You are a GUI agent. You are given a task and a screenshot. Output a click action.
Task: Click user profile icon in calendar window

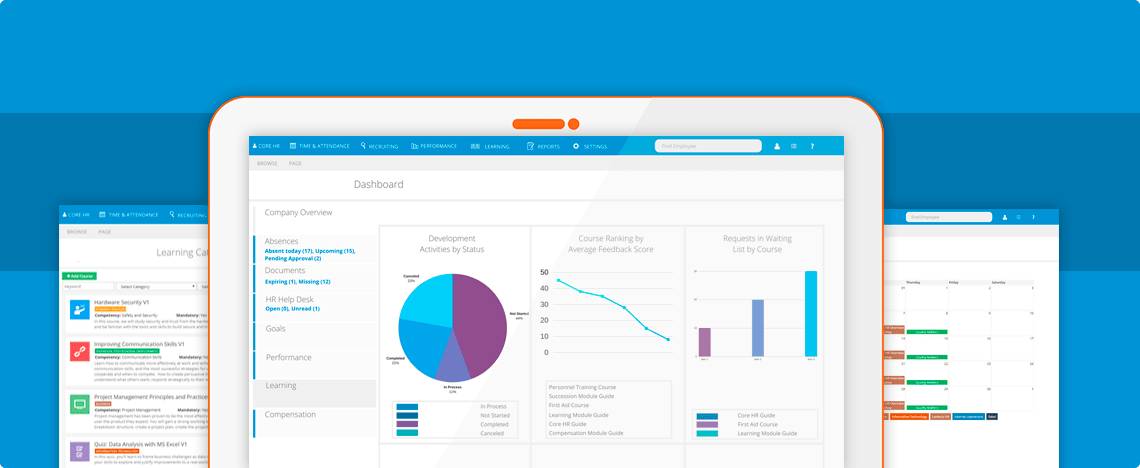click(1005, 217)
